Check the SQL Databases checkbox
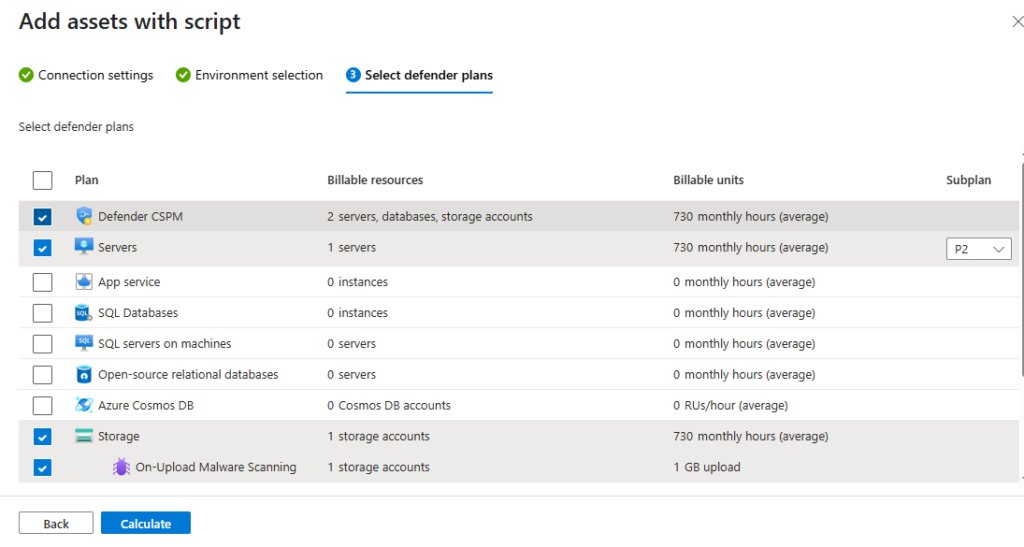1024x547 pixels. 42,313
